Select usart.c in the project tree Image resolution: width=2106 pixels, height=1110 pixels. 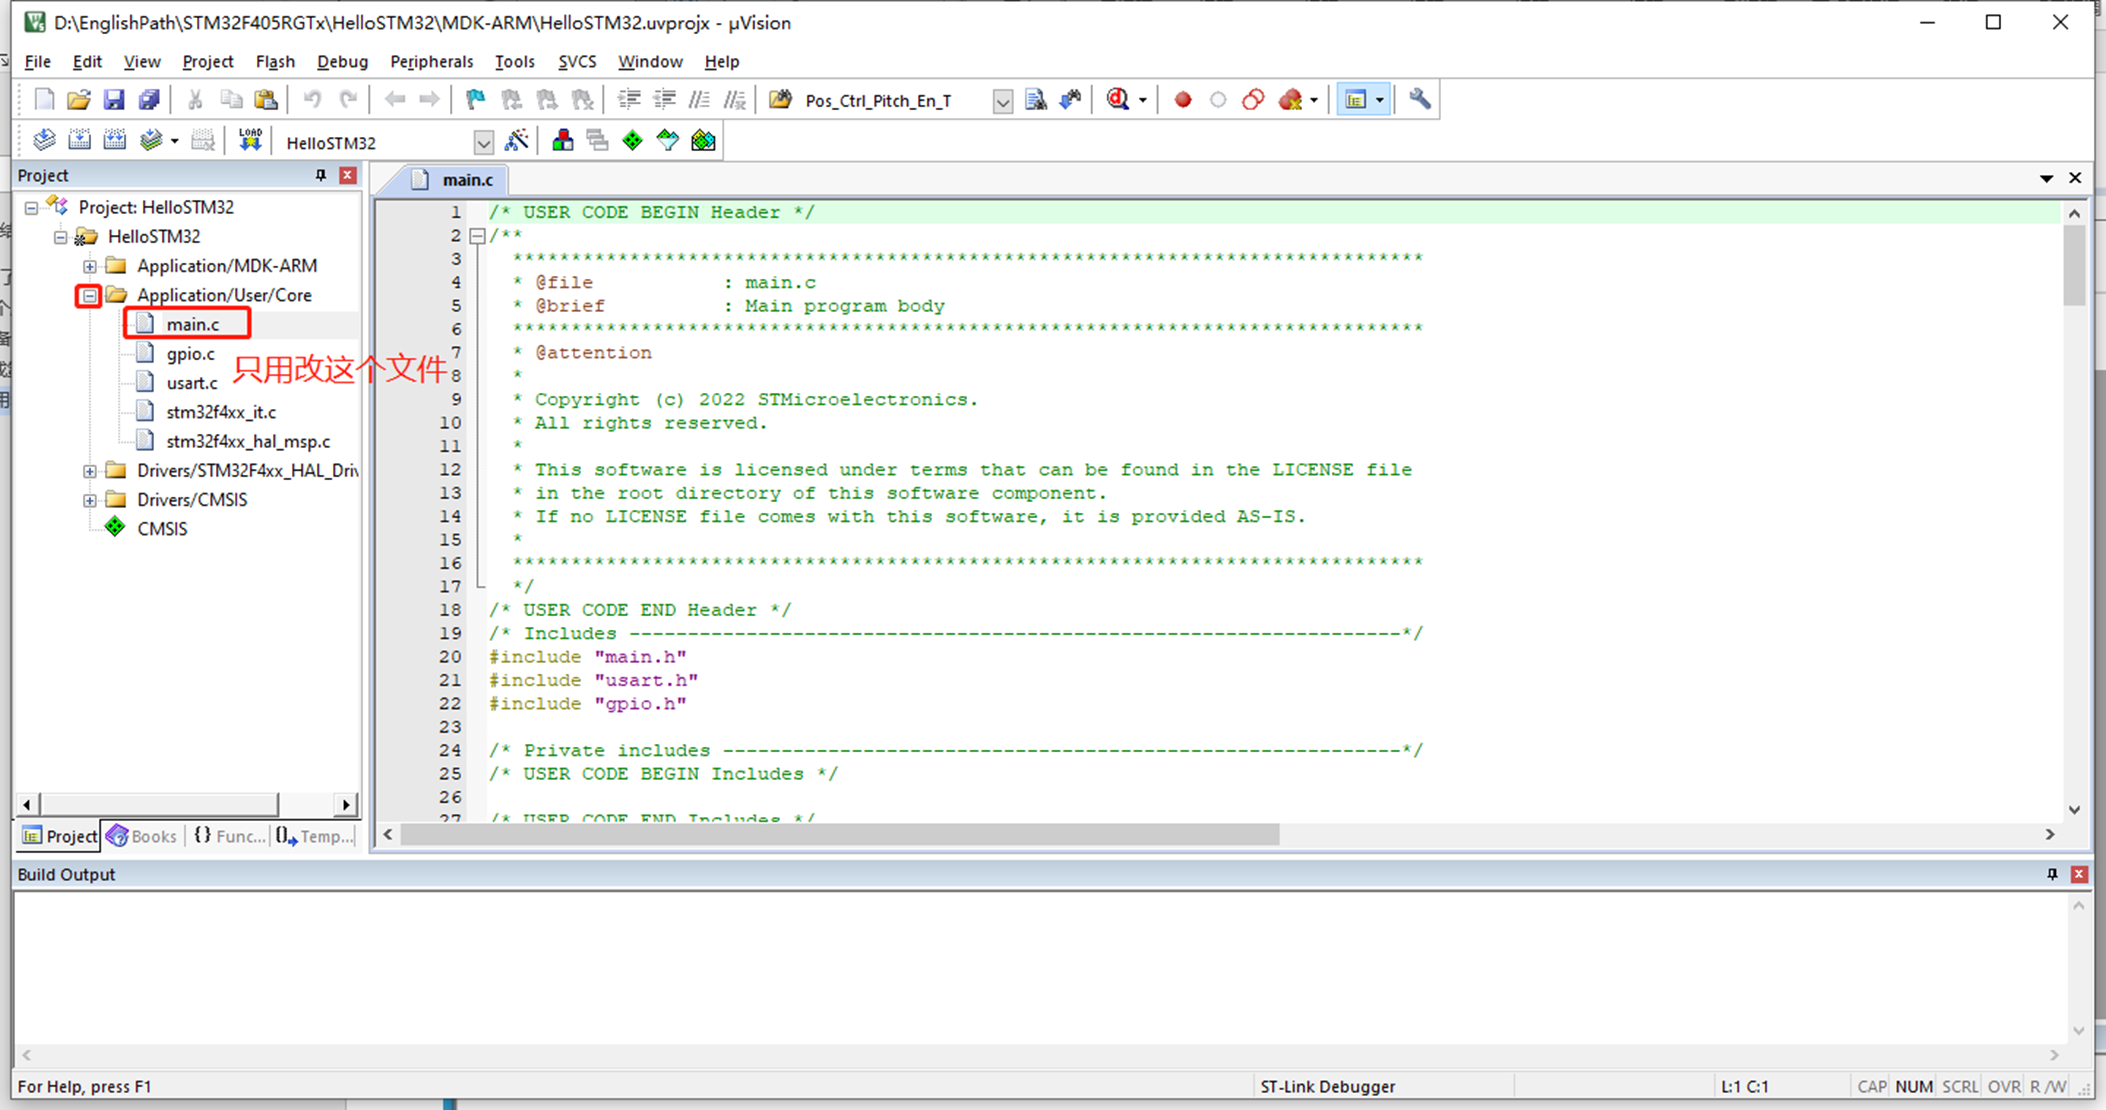point(192,383)
